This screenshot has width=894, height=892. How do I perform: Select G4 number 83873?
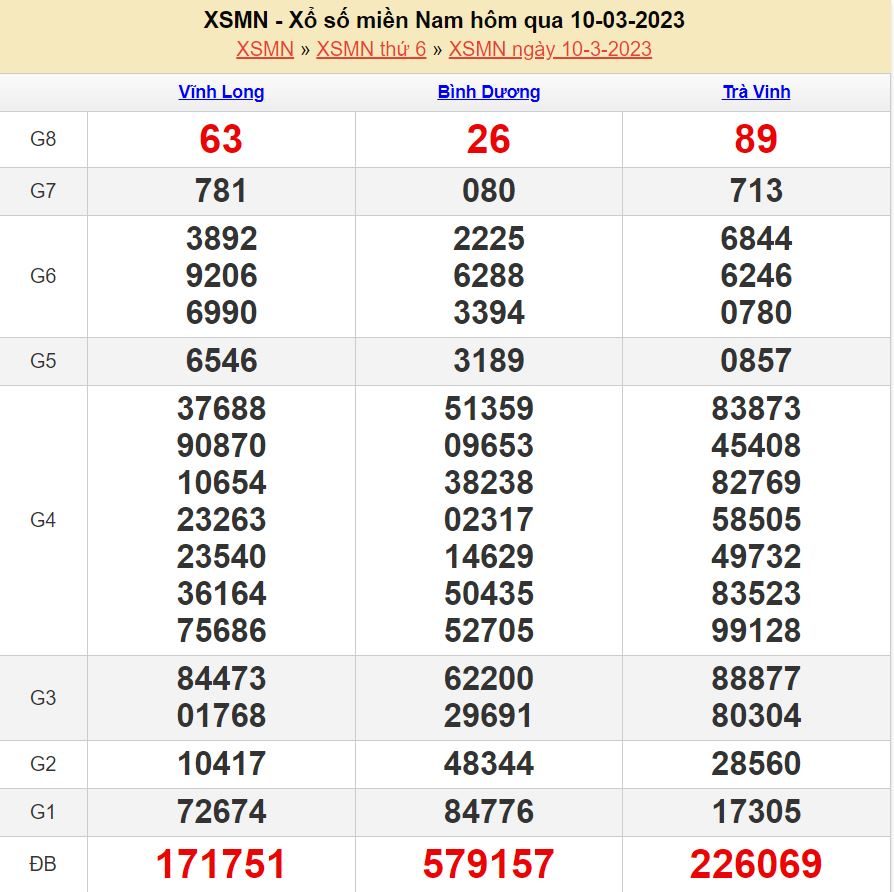point(756,409)
